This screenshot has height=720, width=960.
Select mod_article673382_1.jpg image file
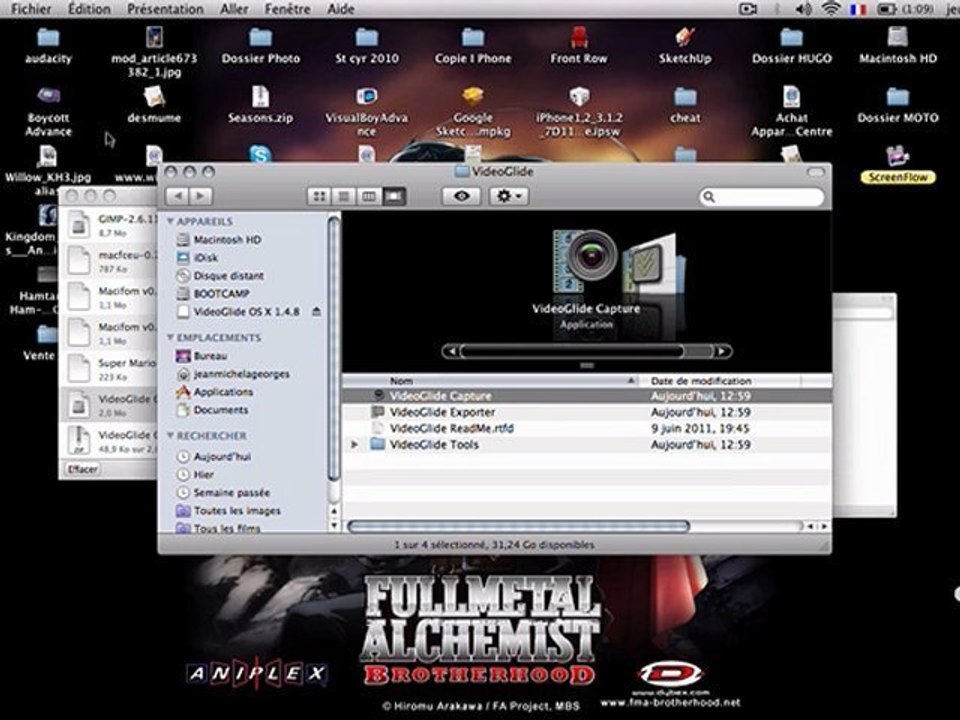(x=154, y=38)
